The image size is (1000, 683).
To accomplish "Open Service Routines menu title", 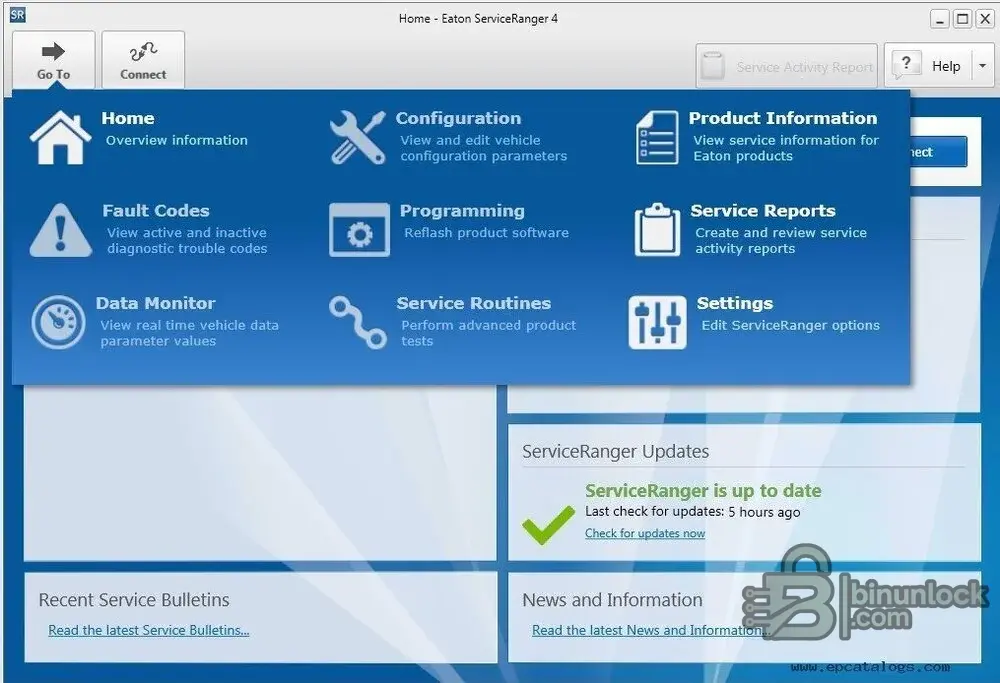I will [x=473, y=303].
